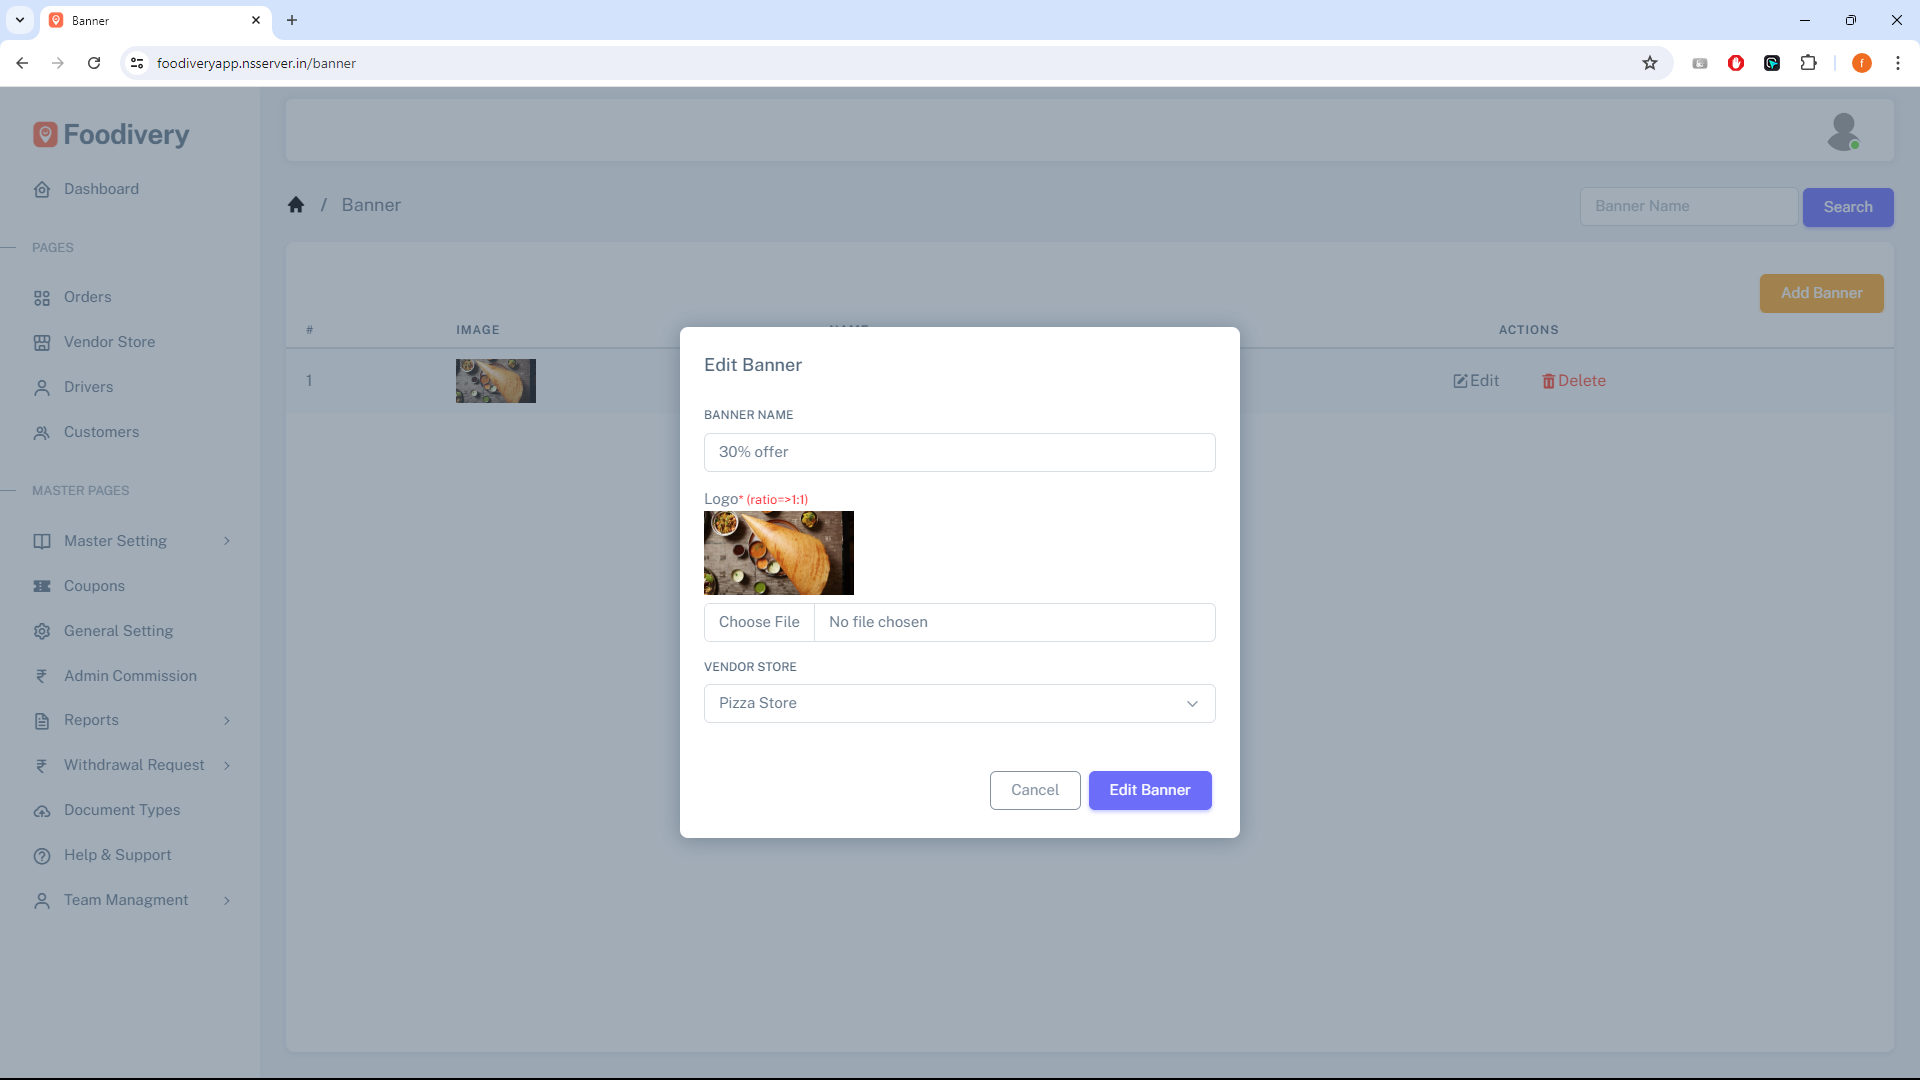Image resolution: width=1920 pixels, height=1080 pixels.
Task: Open the Customers section
Action: point(100,432)
